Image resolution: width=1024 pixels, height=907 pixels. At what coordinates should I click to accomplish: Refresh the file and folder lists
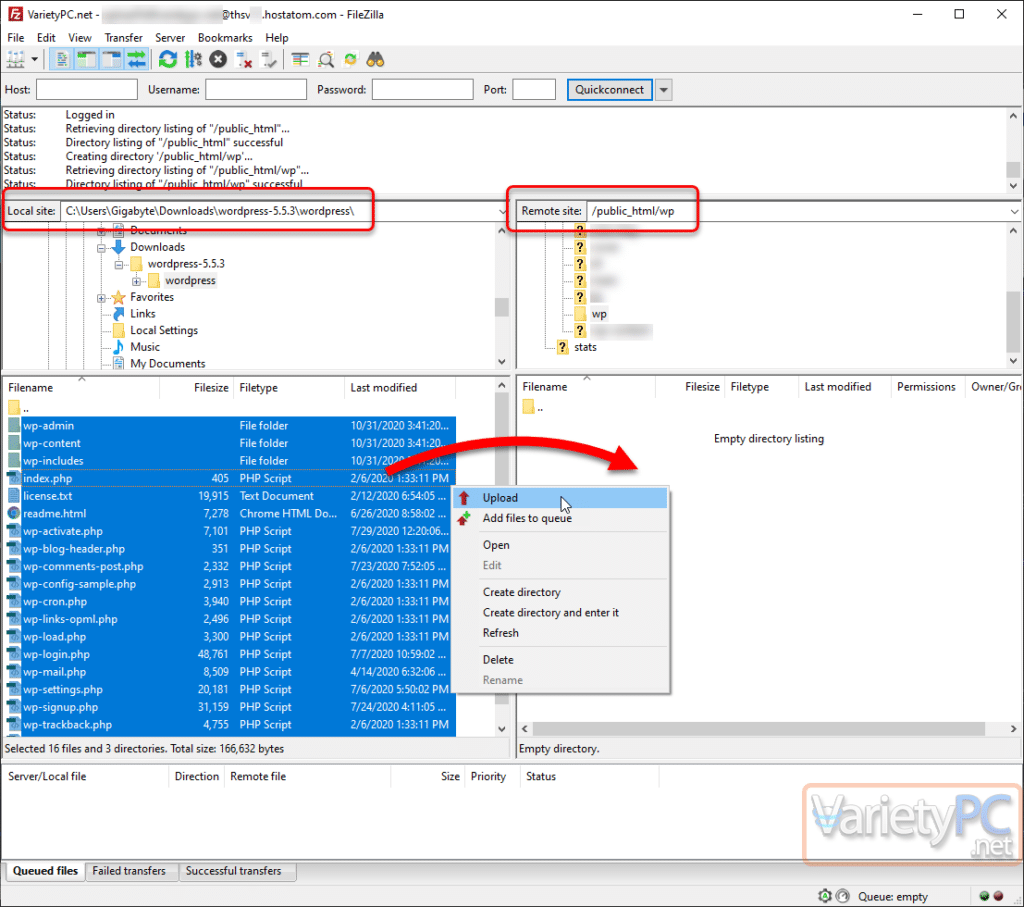tap(168, 60)
